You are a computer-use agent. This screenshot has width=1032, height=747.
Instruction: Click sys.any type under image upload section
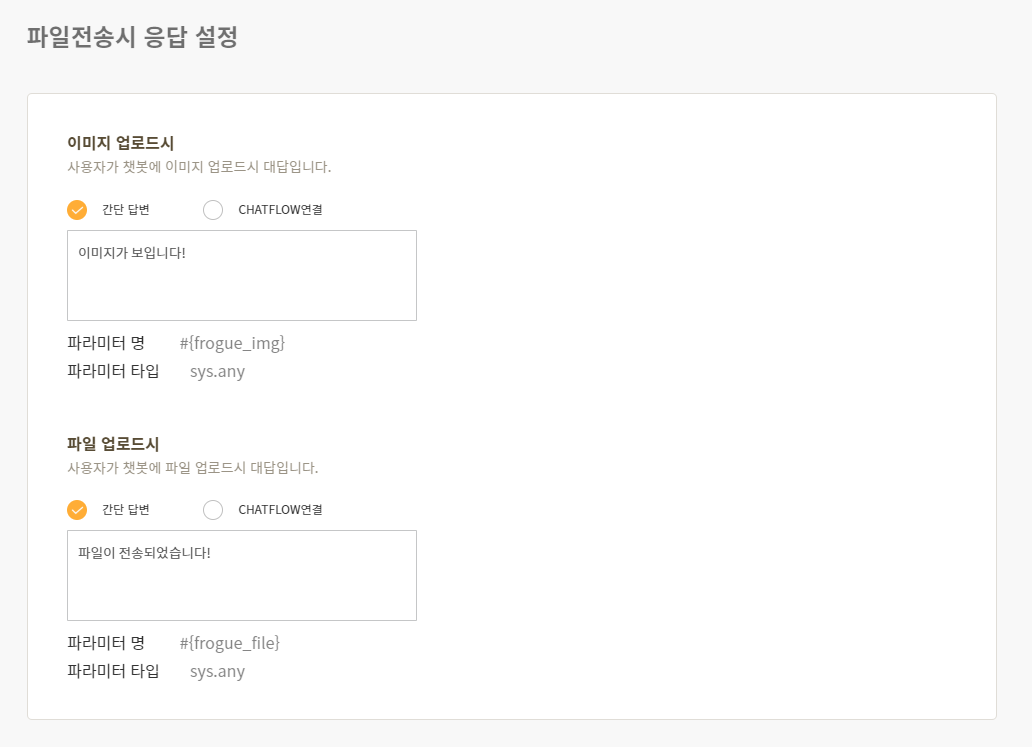pos(217,372)
